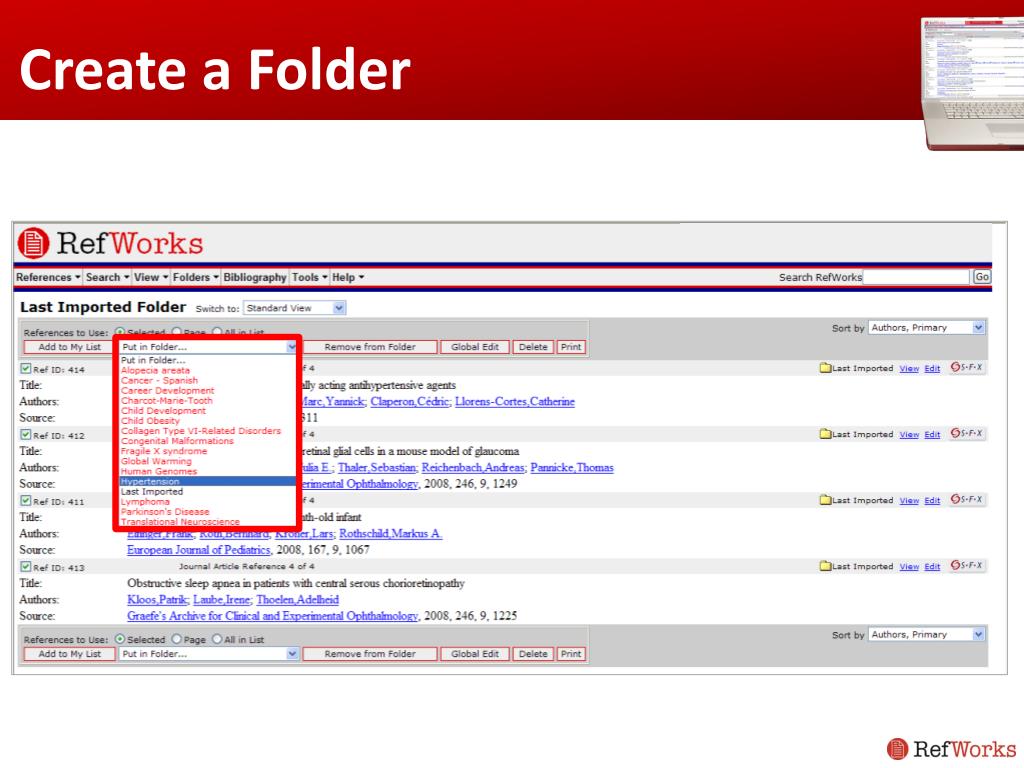Click the Bibliography menu item
Viewport: 1024px width, 768px height.
click(x=255, y=278)
